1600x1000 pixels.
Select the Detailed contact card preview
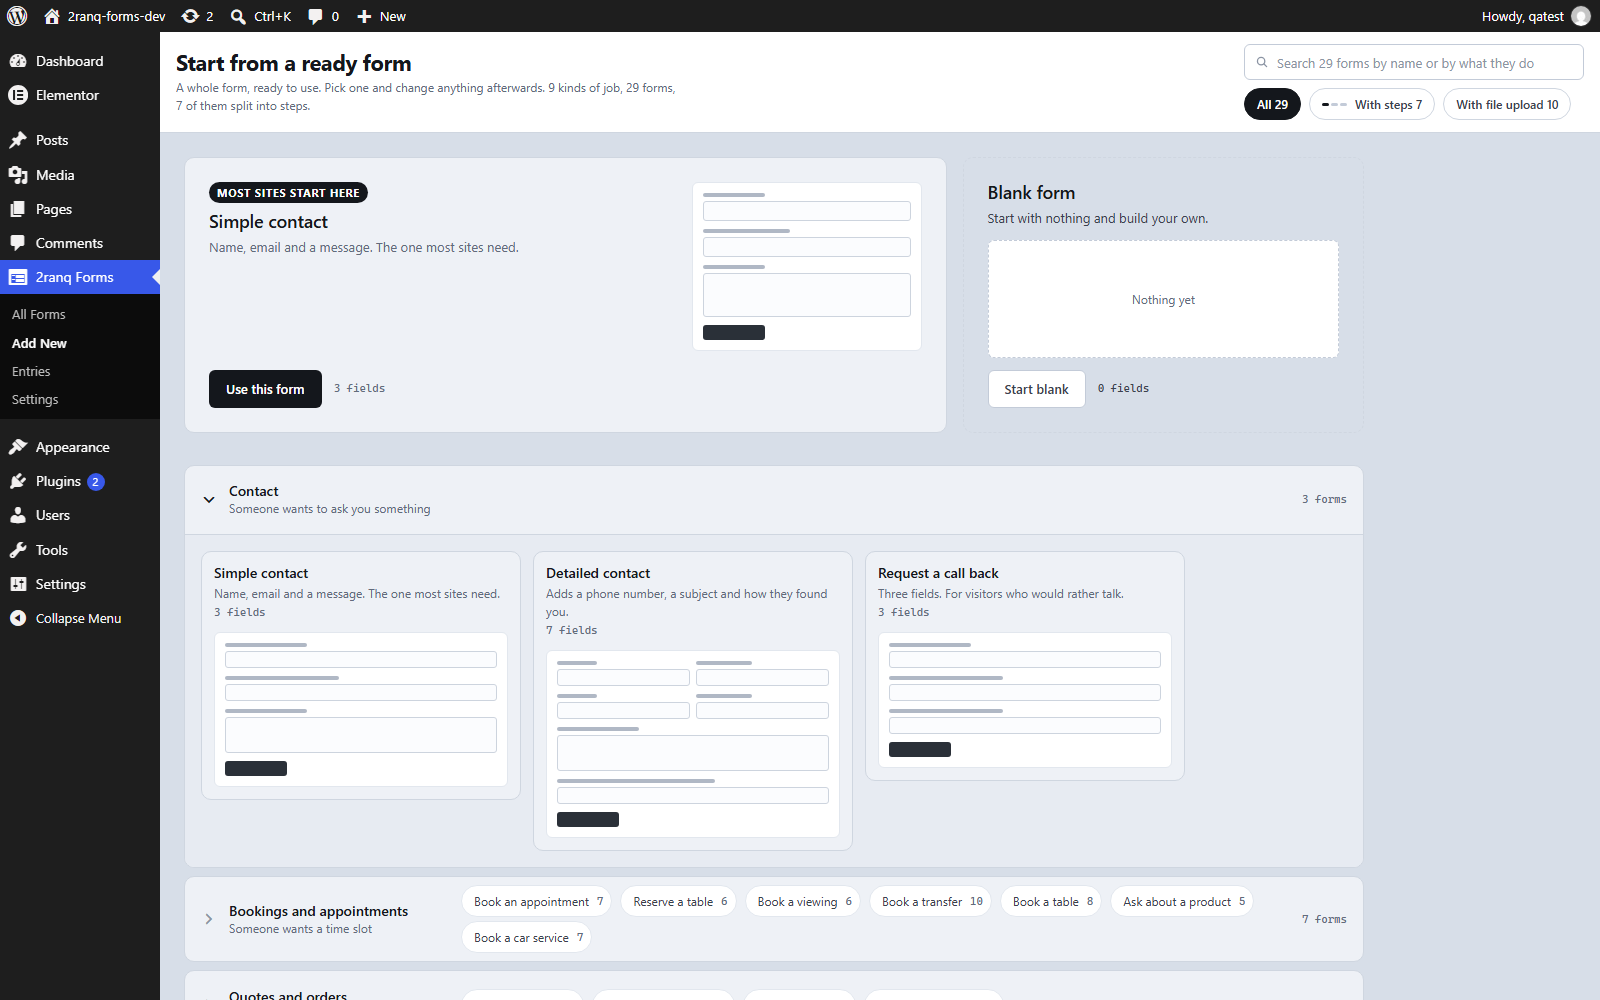[693, 744]
